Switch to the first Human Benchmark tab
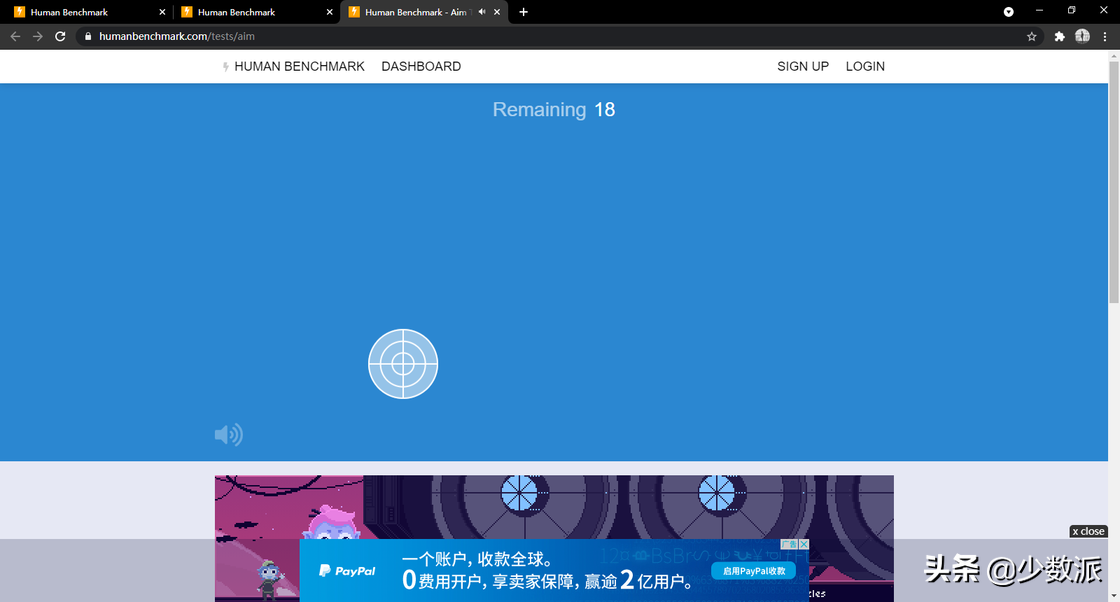 [70, 12]
